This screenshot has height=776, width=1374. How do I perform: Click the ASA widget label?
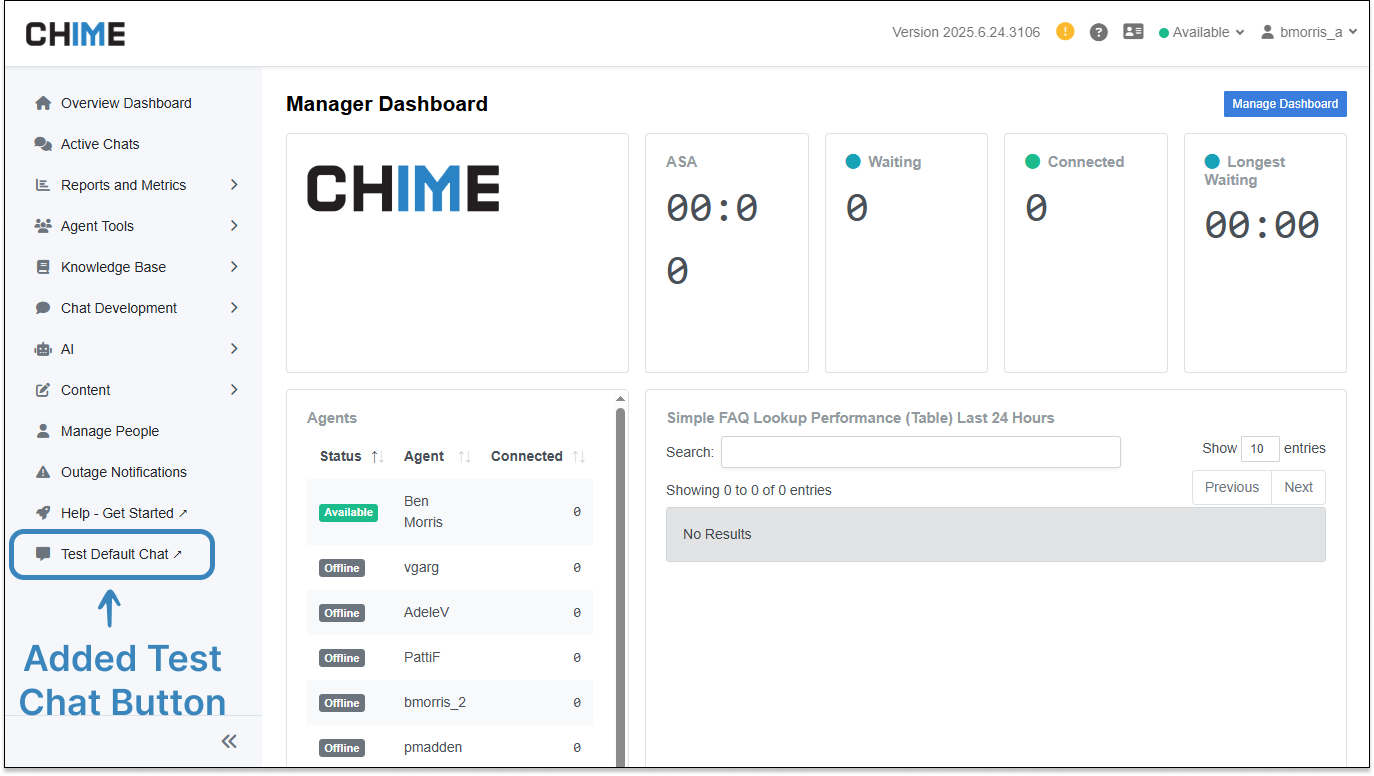(682, 162)
